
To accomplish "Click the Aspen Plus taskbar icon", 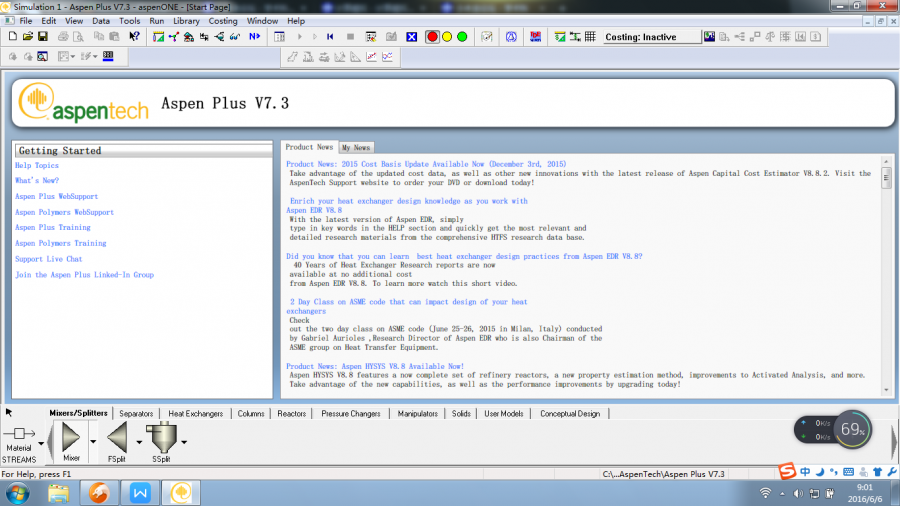I will (x=181, y=493).
